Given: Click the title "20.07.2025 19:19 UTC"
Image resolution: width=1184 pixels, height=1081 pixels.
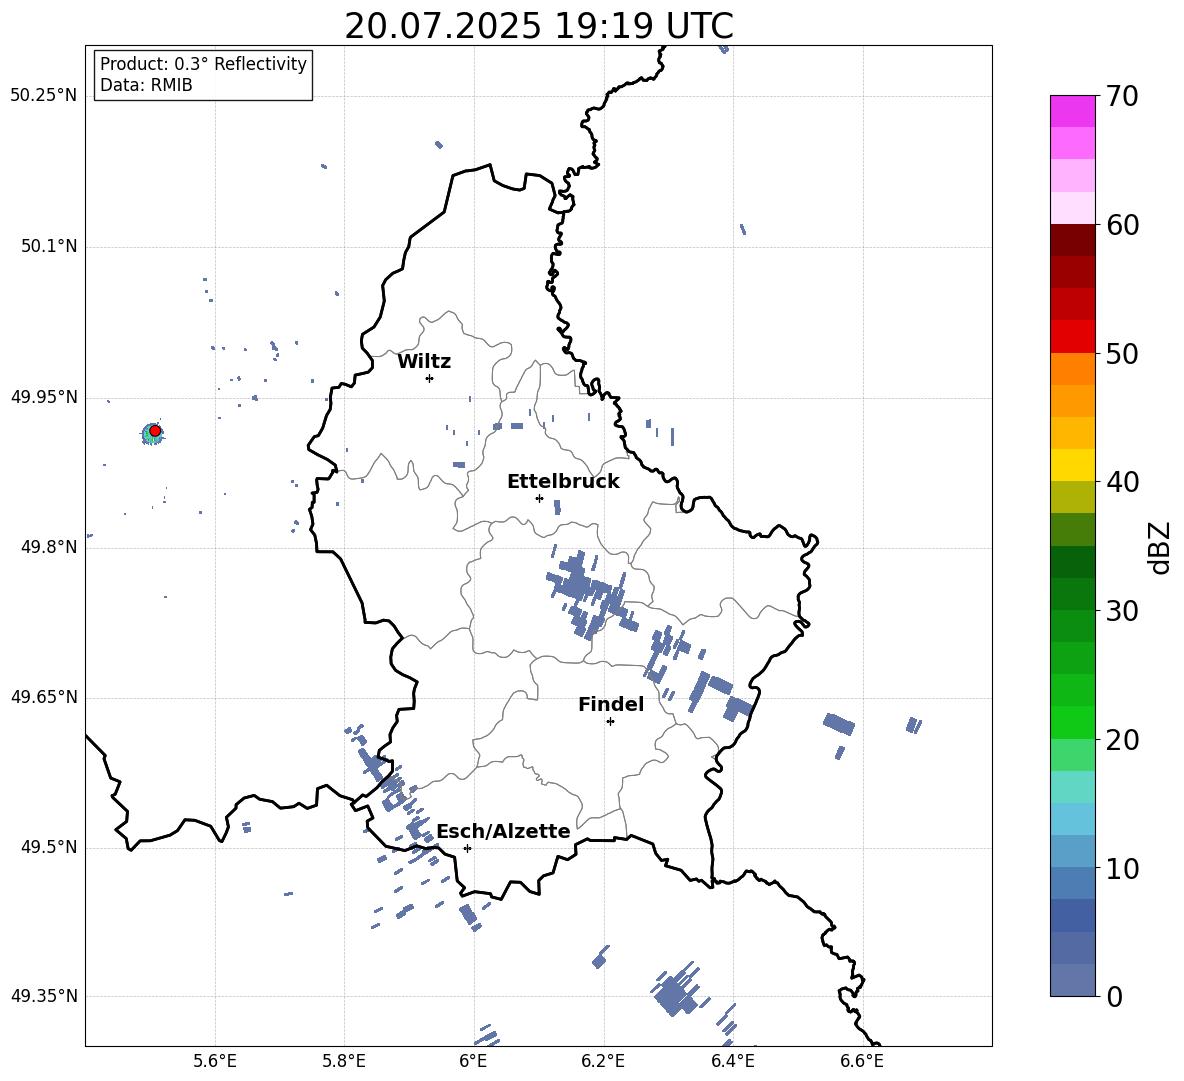Looking at the screenshot, I should tap(538, 26).
